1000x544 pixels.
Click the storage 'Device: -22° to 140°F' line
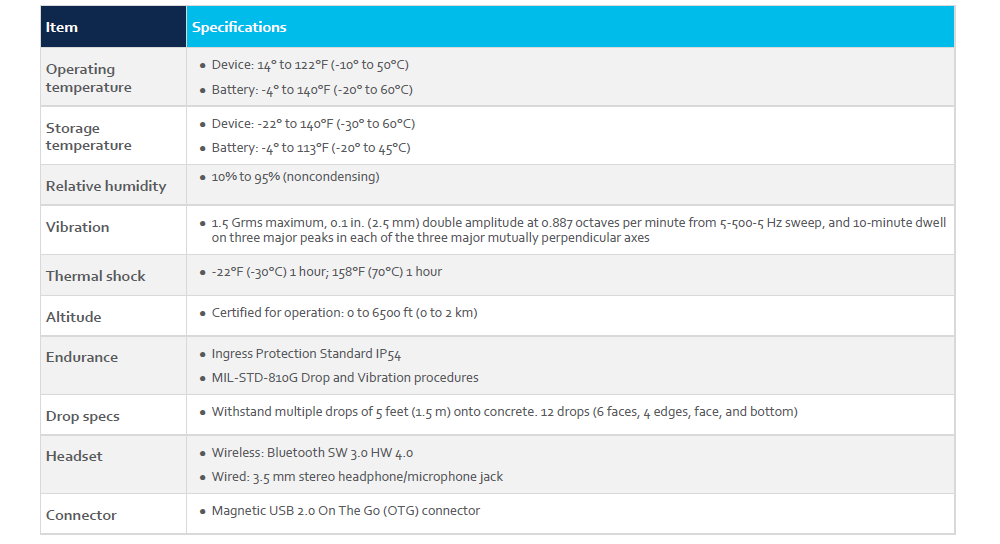point(313,124)
